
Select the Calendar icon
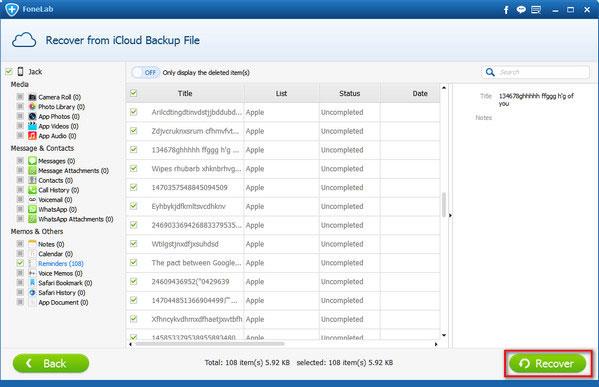tap(32, 254)
